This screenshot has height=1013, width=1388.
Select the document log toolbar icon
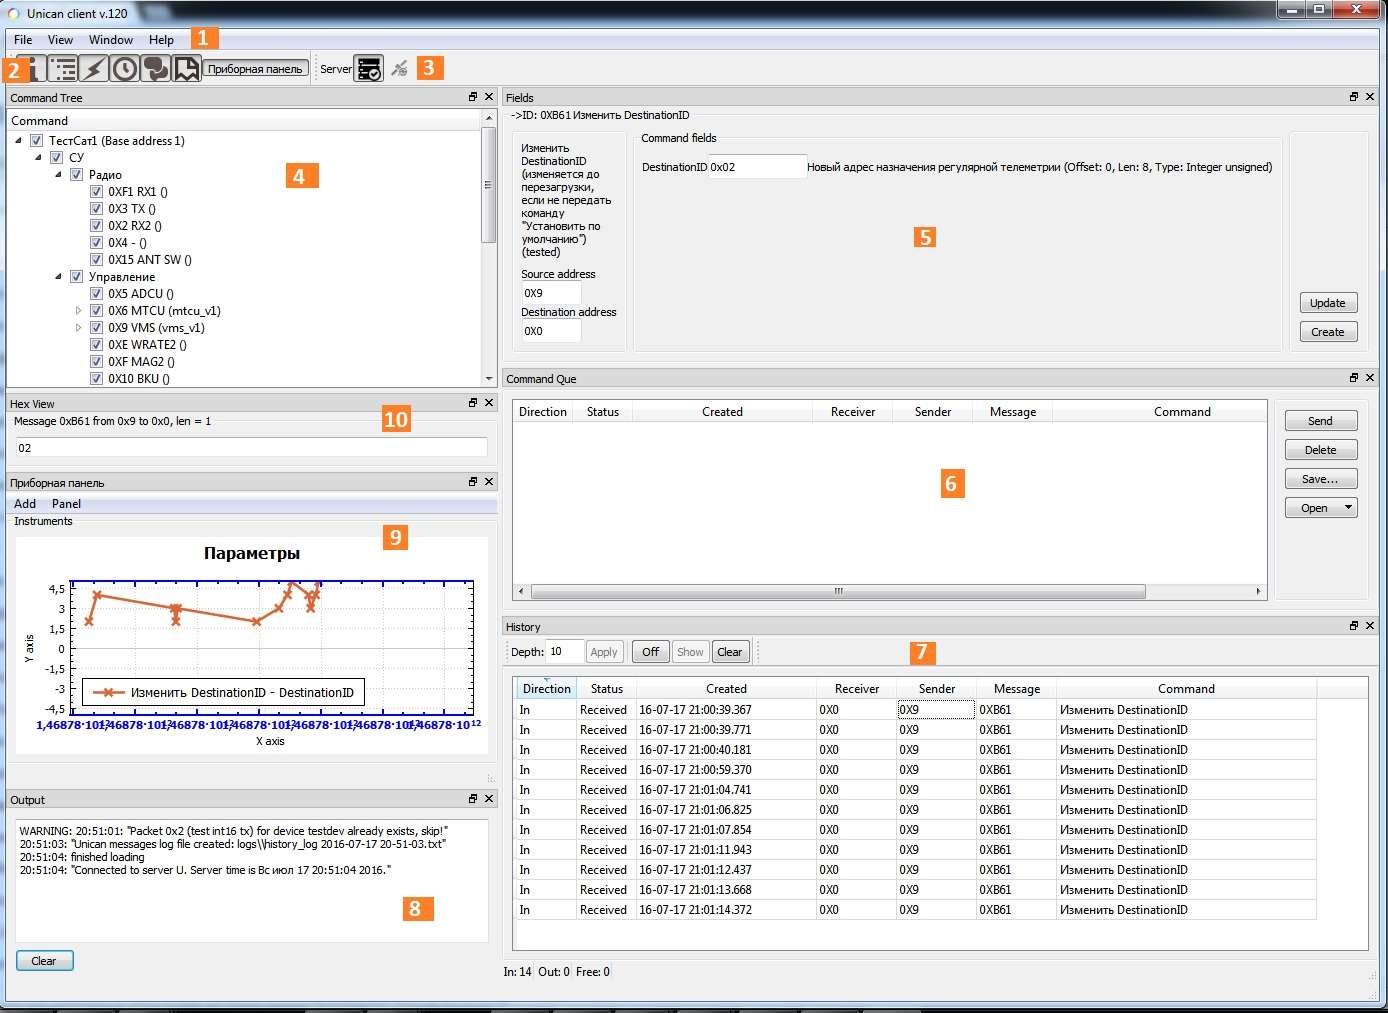tap(187, 68)
